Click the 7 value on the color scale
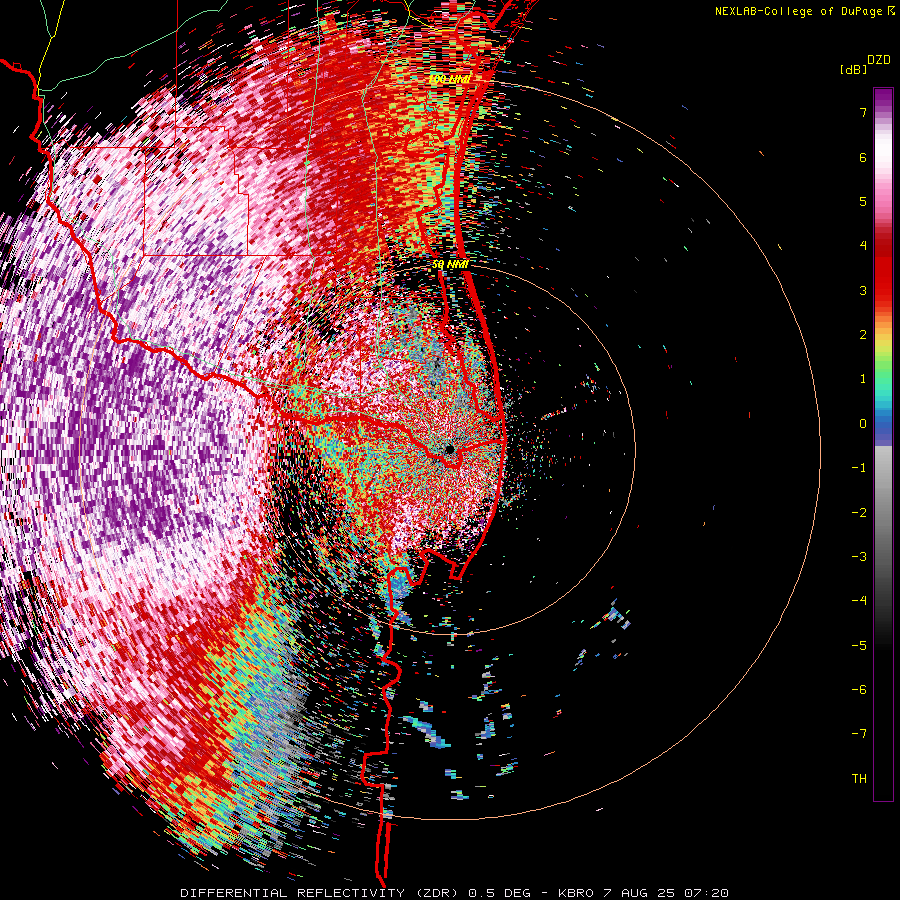This screenshot has width=900, height=900. 863,112
